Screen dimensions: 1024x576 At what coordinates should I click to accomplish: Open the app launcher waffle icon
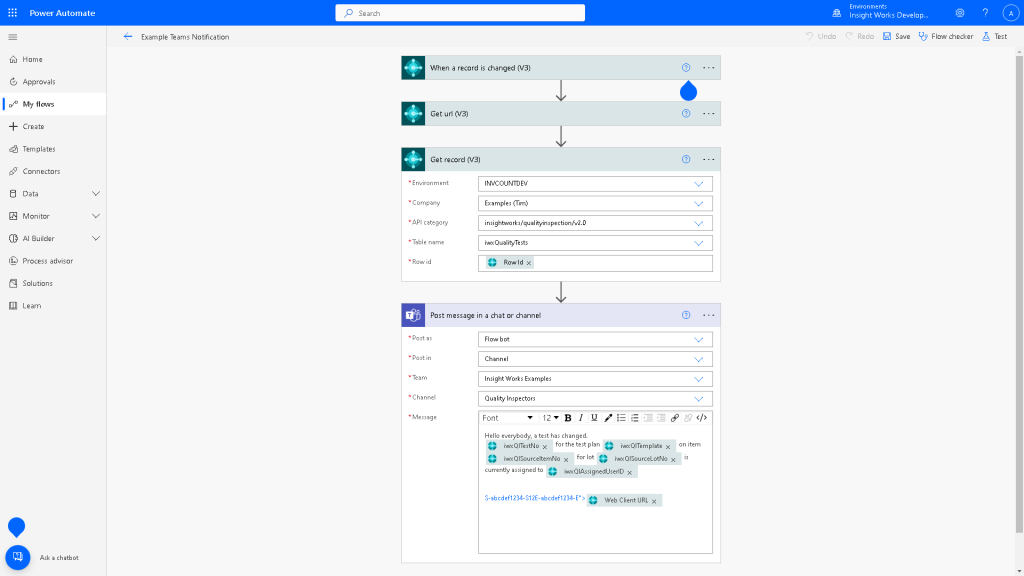point(13,13)
